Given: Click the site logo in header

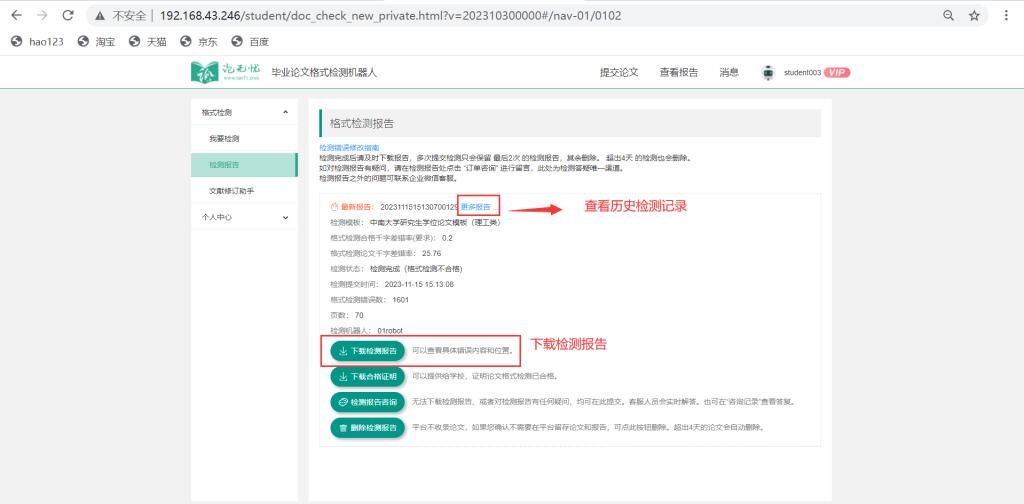Looking at the screenshot, I should click(x=226, y=72).
